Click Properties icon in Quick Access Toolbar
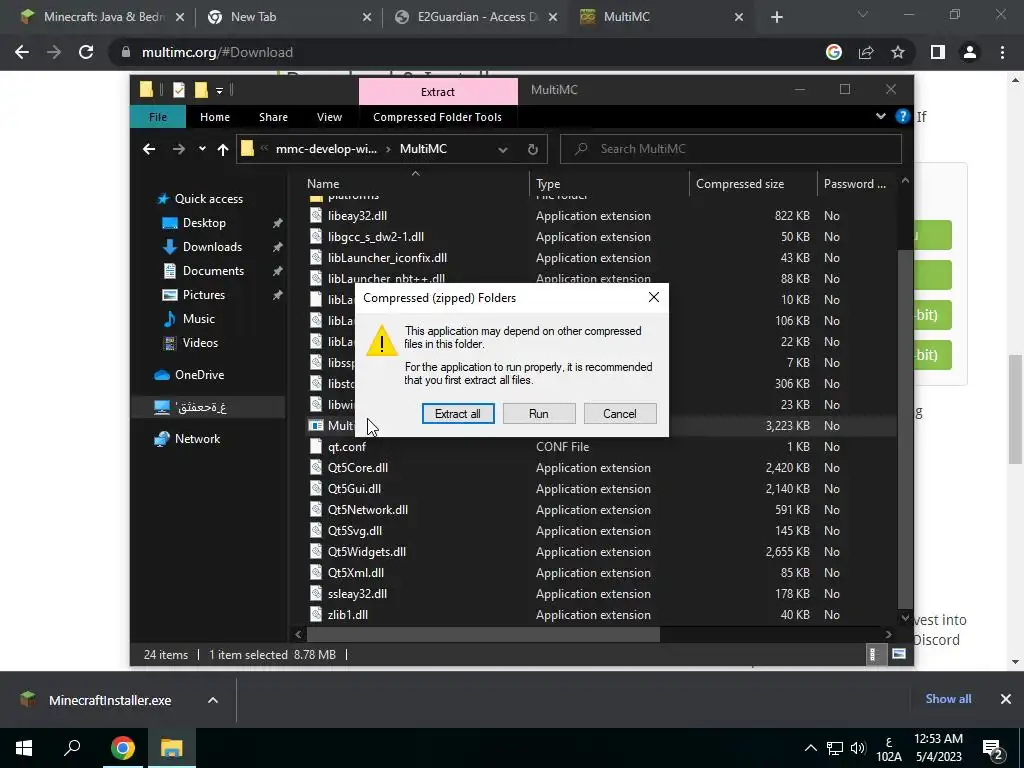Screen dimensions: 1024x768 tap(179, 89)
